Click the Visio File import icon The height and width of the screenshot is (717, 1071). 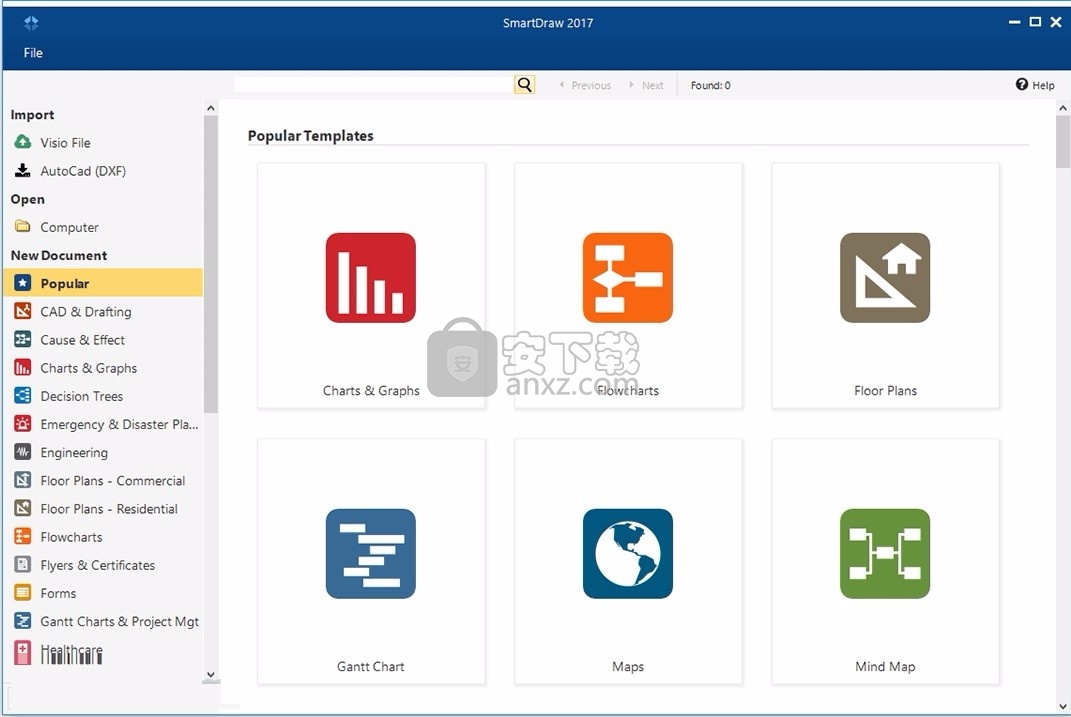(x=23, y=142)
